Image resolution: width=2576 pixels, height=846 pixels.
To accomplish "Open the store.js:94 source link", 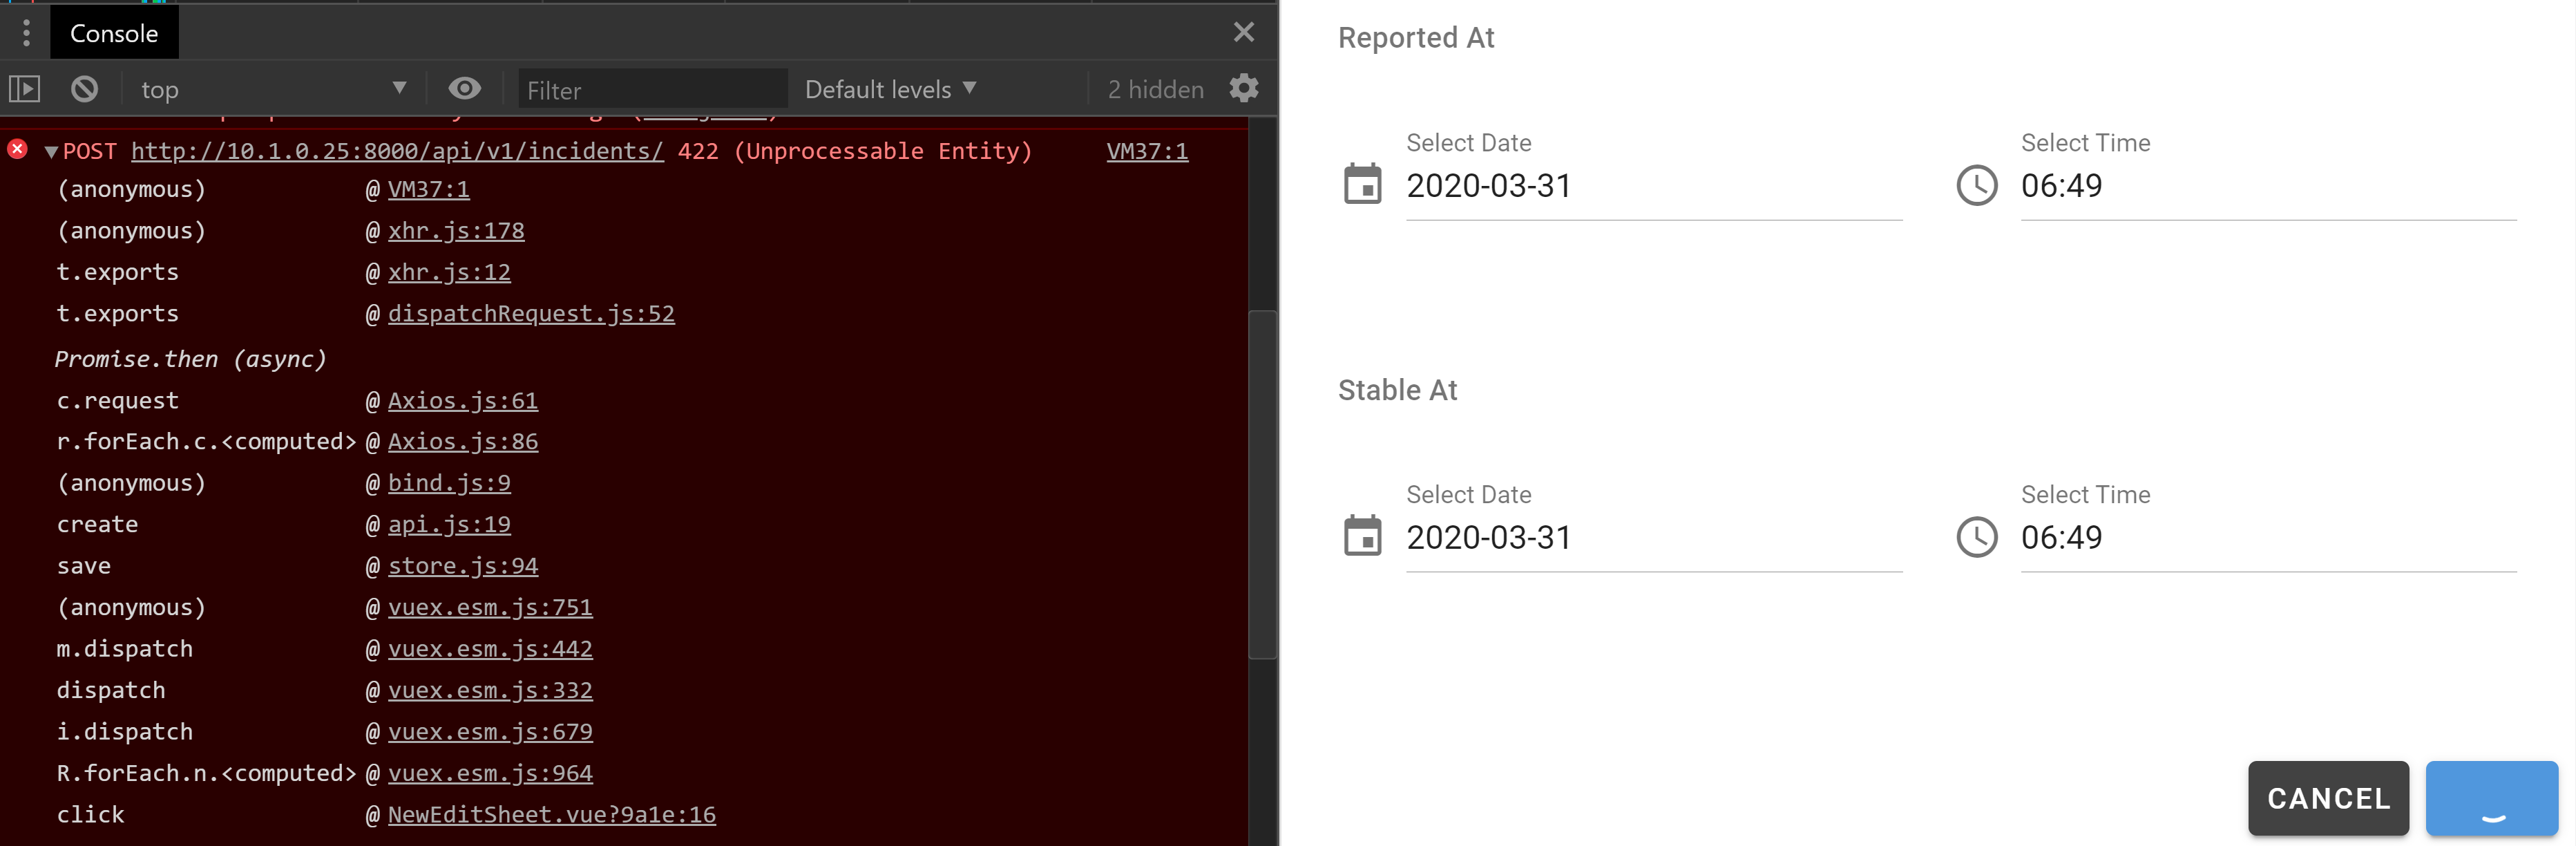I will [x=463, y=565].
